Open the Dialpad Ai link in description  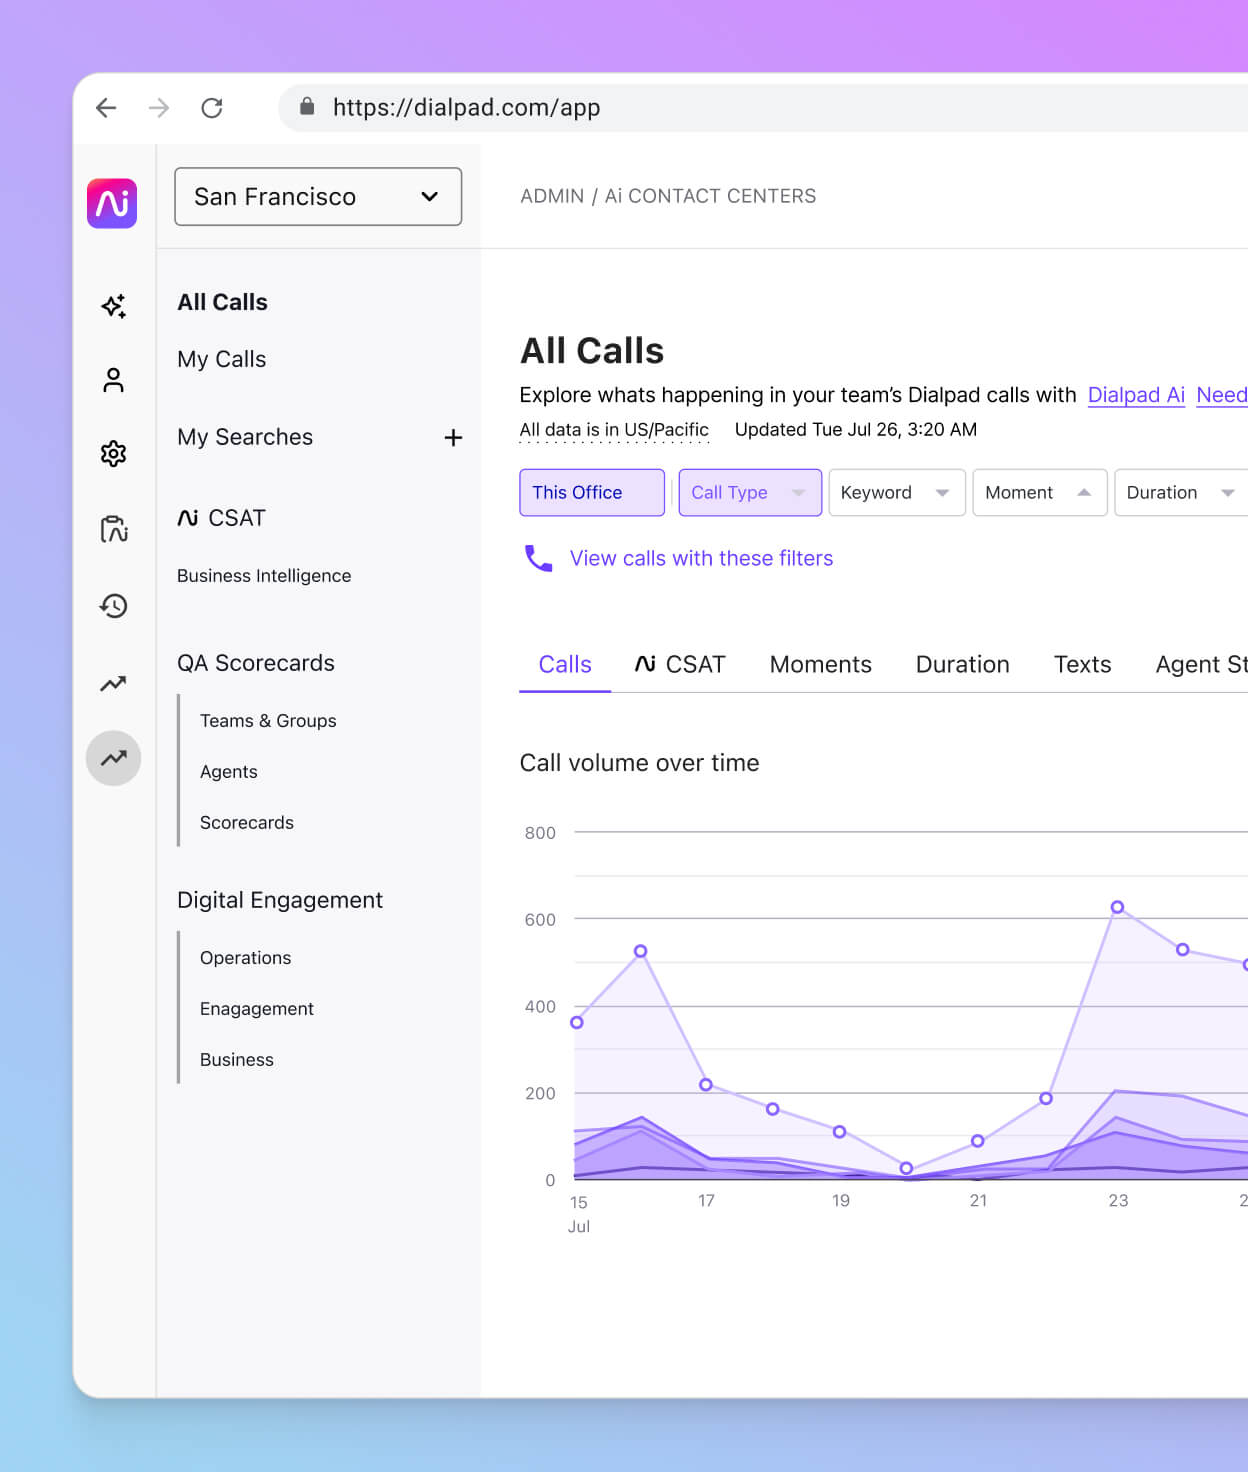pyautogui.click(x=1136, y=395)
